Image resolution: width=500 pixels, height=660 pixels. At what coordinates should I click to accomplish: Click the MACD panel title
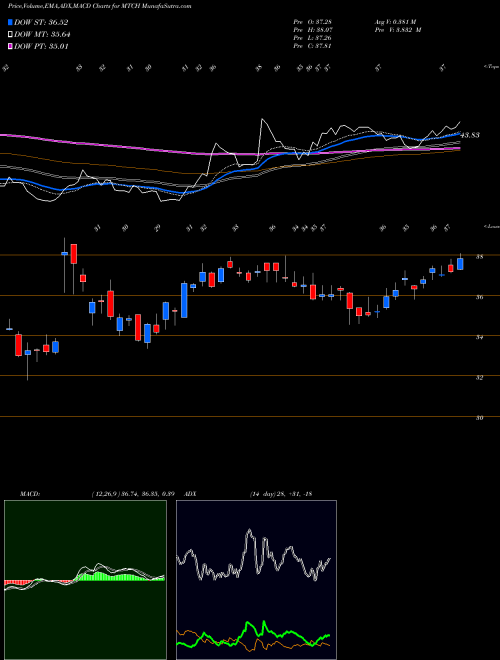coord(29,494)
